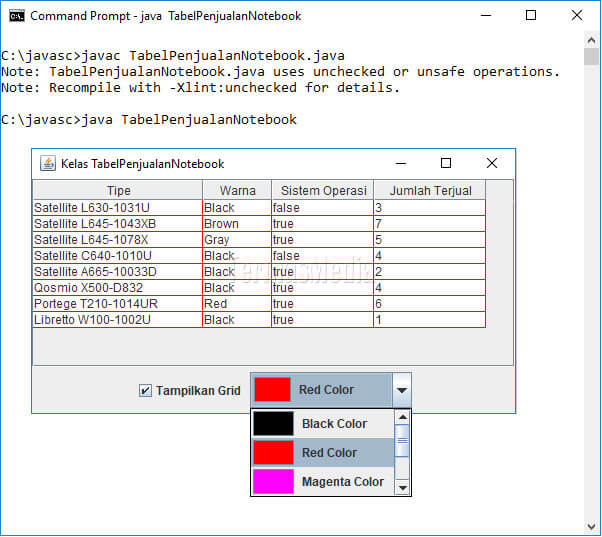Click Black in the Satellite L630-1031U row

click(x=237, y=208)
